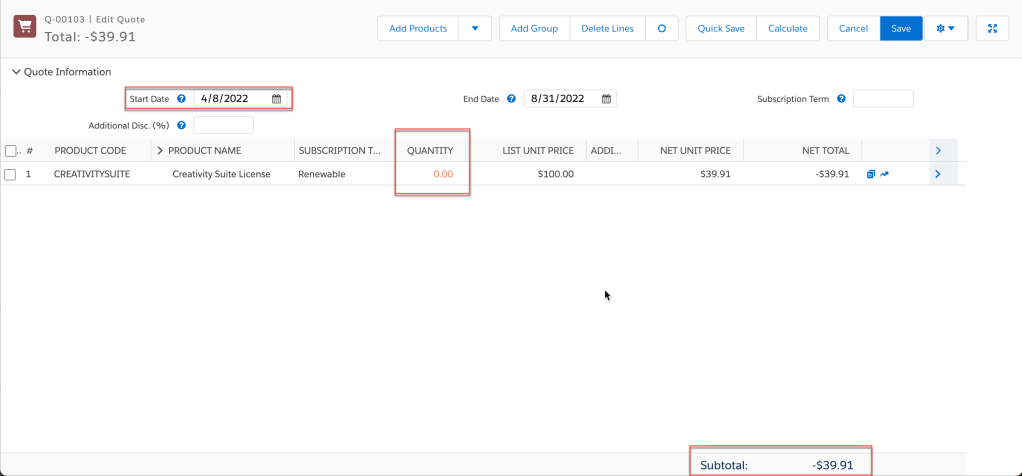
Task: Click the Start Date help icon
Action: 181,99
